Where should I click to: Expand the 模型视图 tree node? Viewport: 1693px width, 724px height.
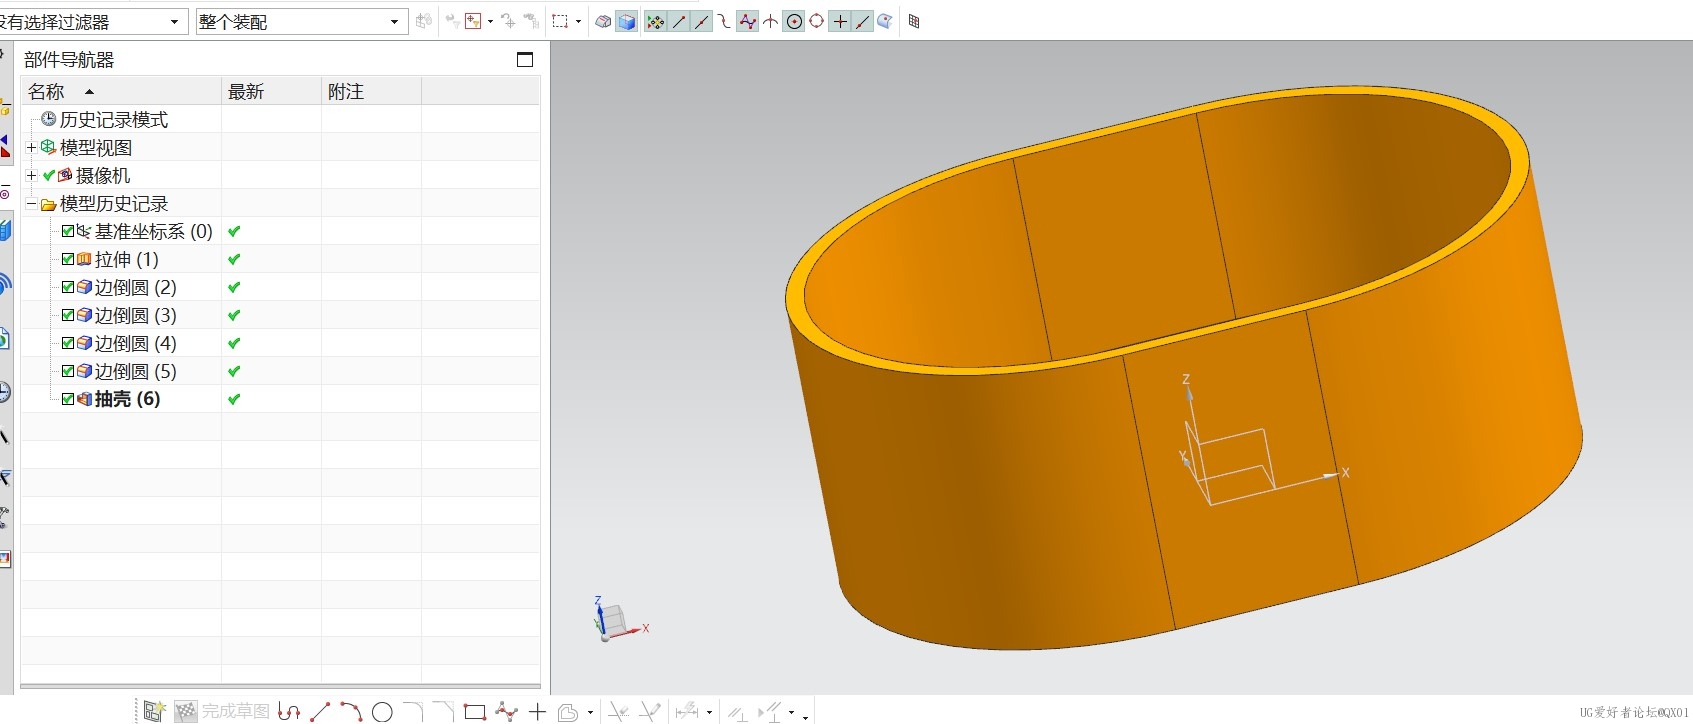point(31,147)
